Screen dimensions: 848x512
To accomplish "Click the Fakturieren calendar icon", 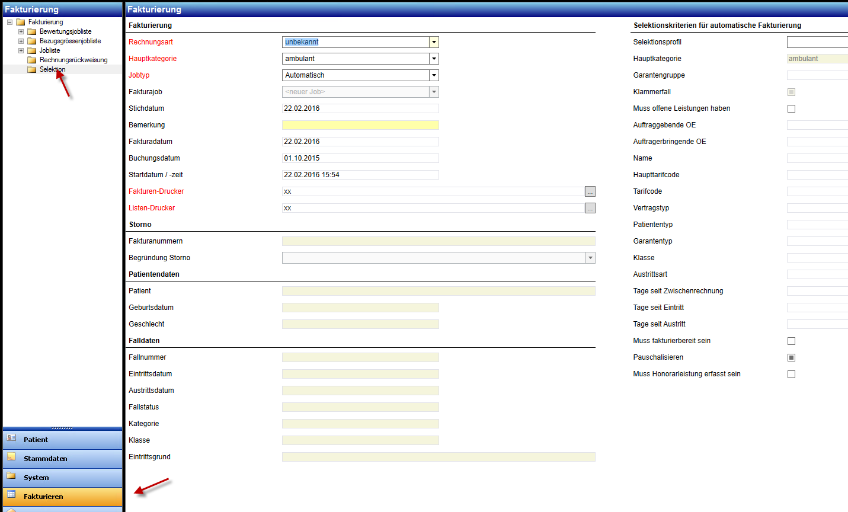I will coord(12,495).
